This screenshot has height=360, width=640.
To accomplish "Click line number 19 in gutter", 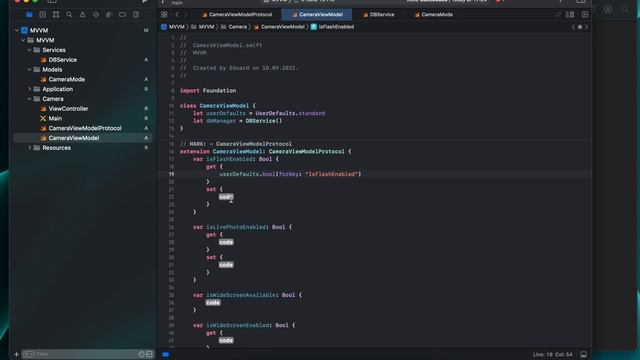I will (171, 174).
